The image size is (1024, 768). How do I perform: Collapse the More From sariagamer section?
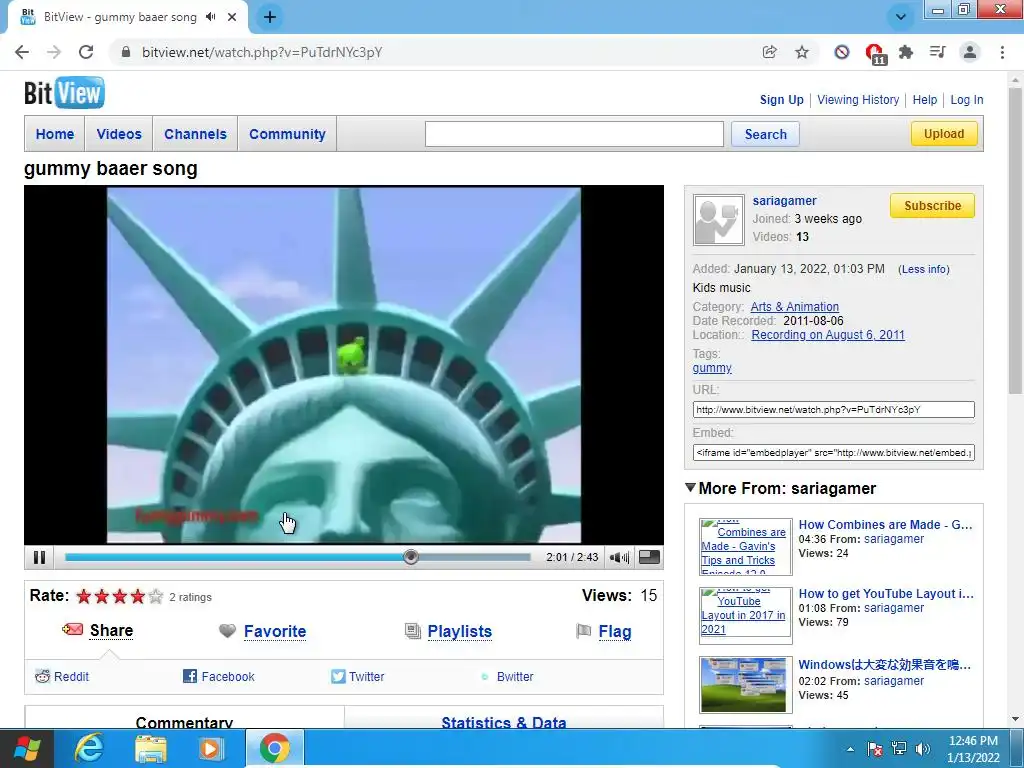coord(690,488)
